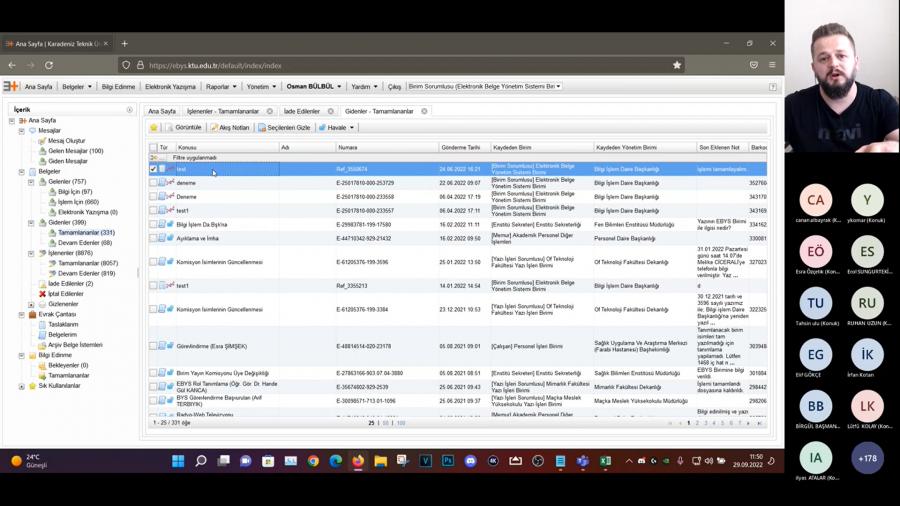Sort by Gönderme Tarihi column header
Viewport: 900px width, 506px height.
tap(460, 147)
